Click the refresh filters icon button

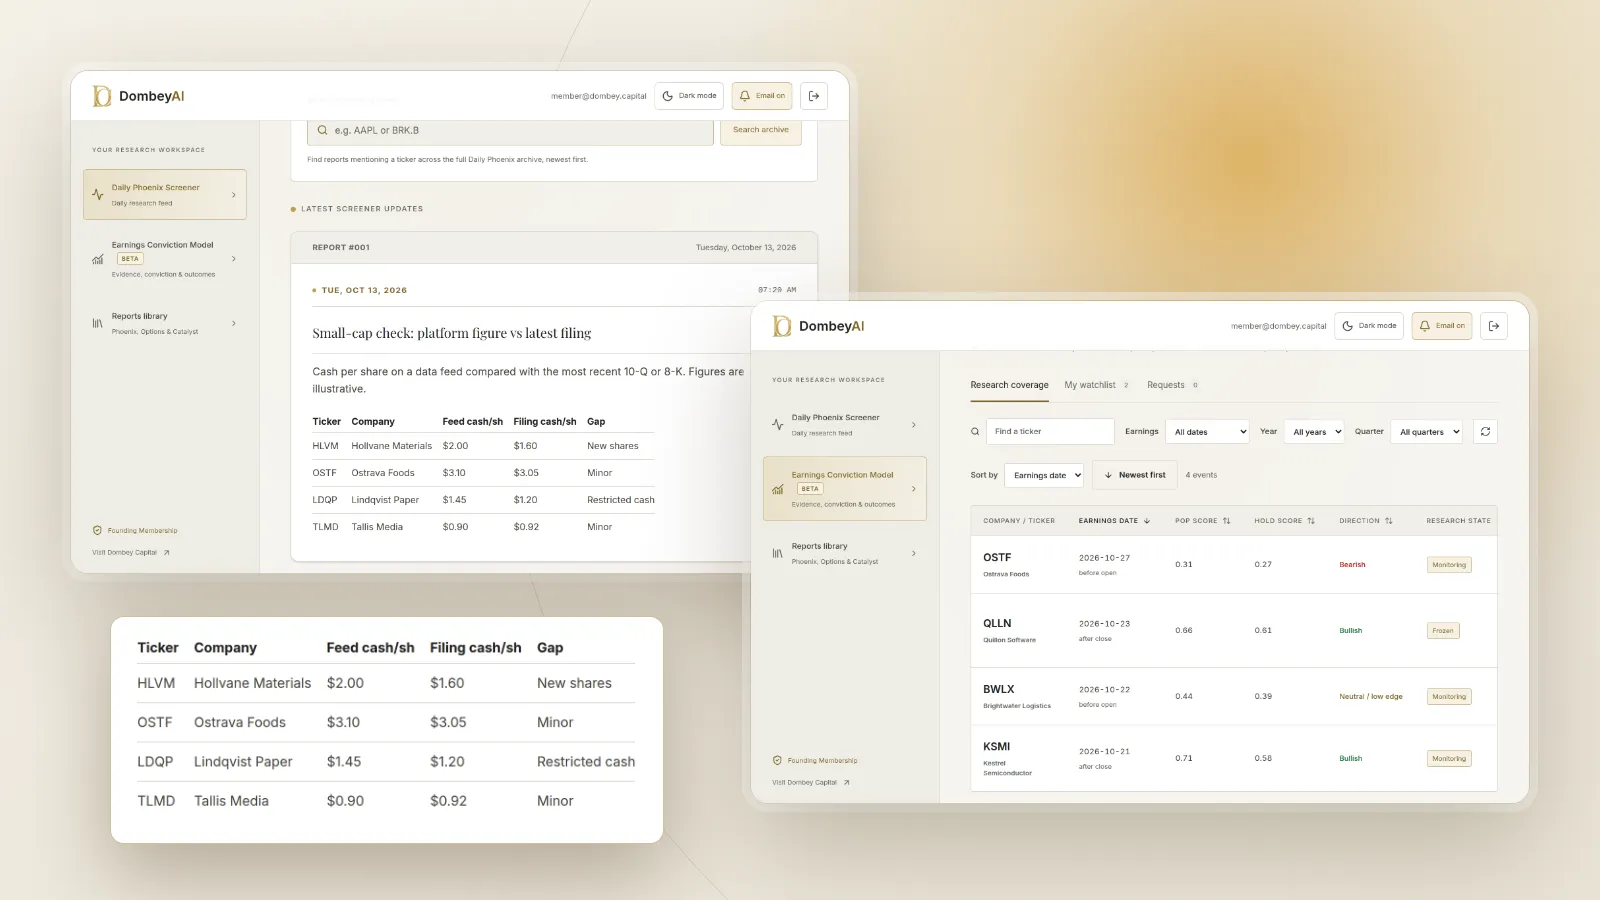(1485, 432)
